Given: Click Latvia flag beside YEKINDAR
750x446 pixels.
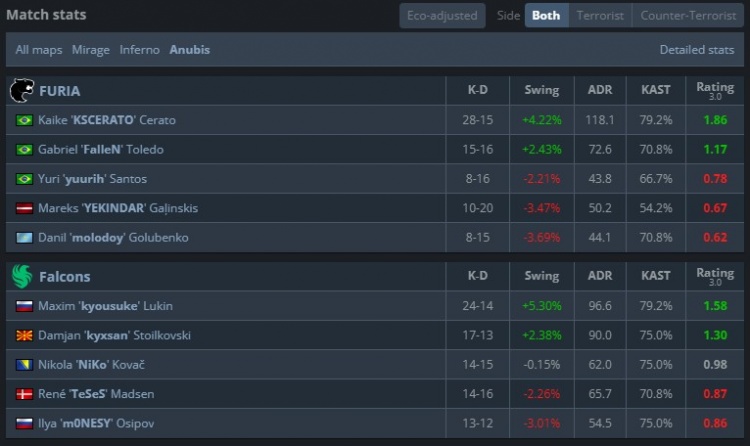Looking at the screenshot, I should [x=24, y=208].
